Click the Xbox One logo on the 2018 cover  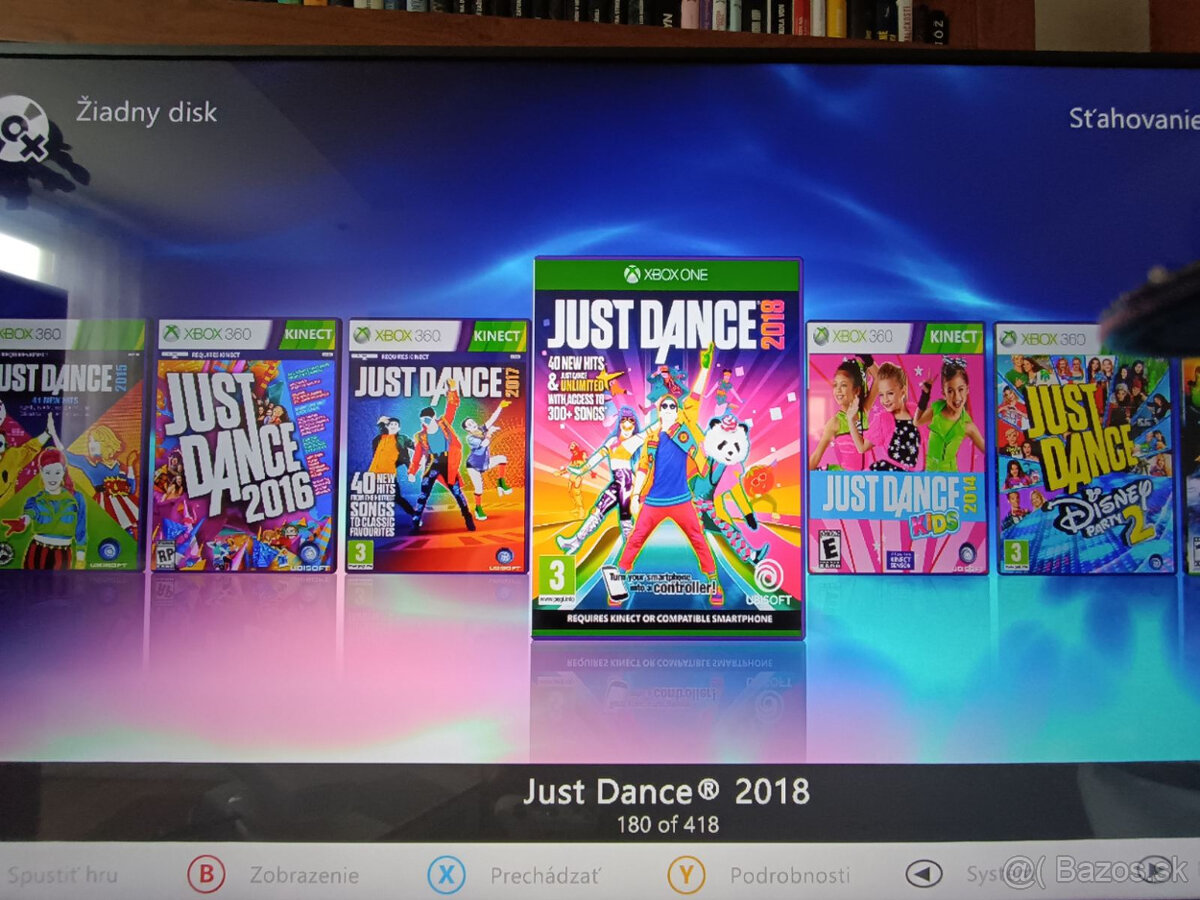(x=666, y=274)
